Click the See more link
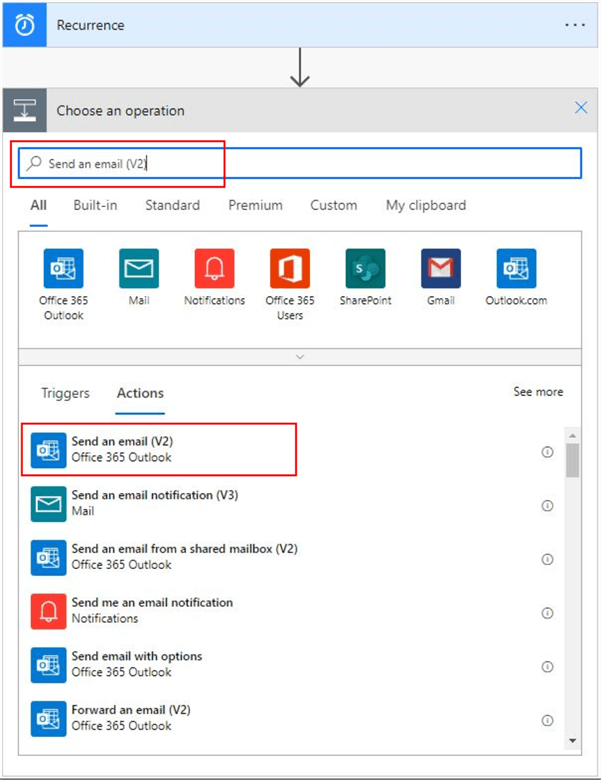 pyautogui.click(x=538, y=392)
